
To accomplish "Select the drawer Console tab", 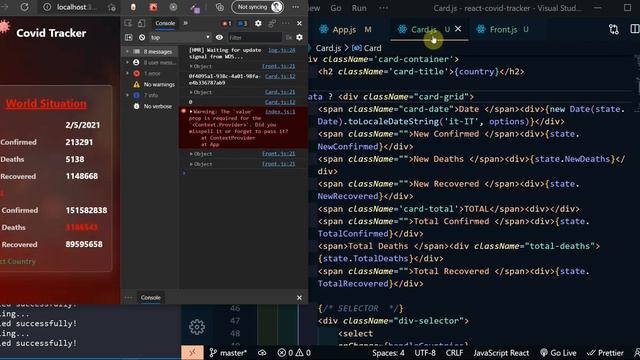I will (x=151, y=298).
